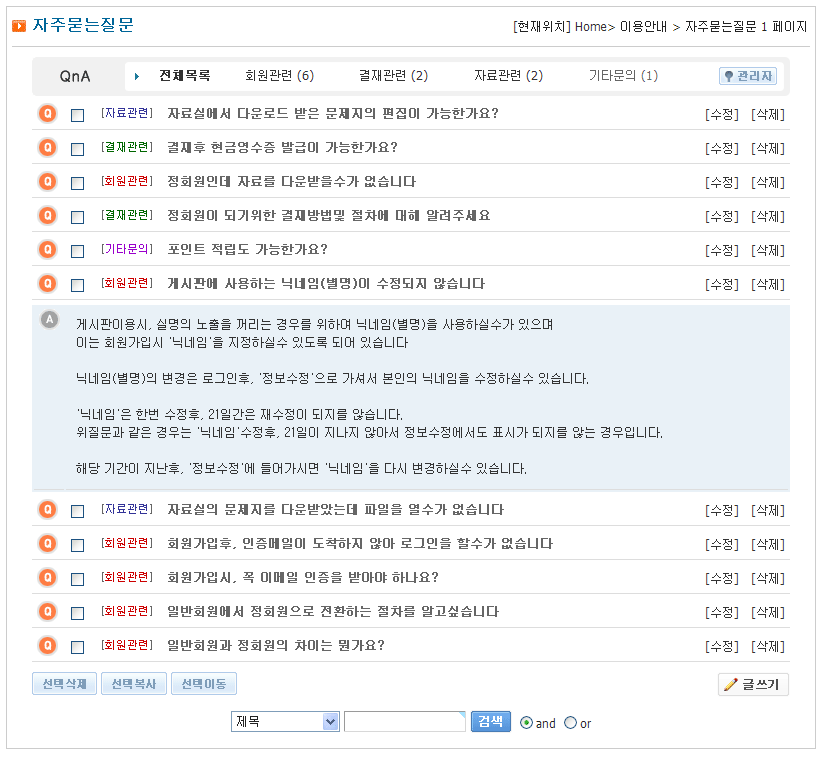Expand the question 자료실의 문제지를 다운받았는데 파일을 열수가 없습니다
This screenshot has width=825, height=759.
[x=335, y=510]
